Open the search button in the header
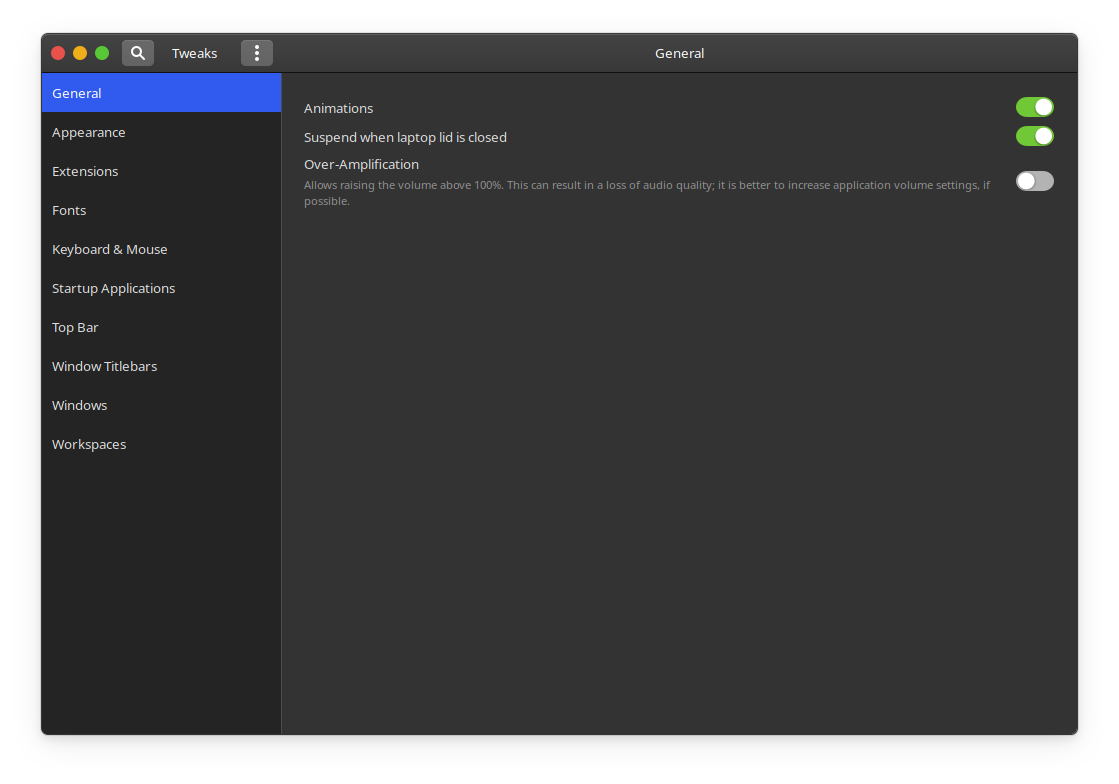The image size is (1119, 784). (138, 53)
